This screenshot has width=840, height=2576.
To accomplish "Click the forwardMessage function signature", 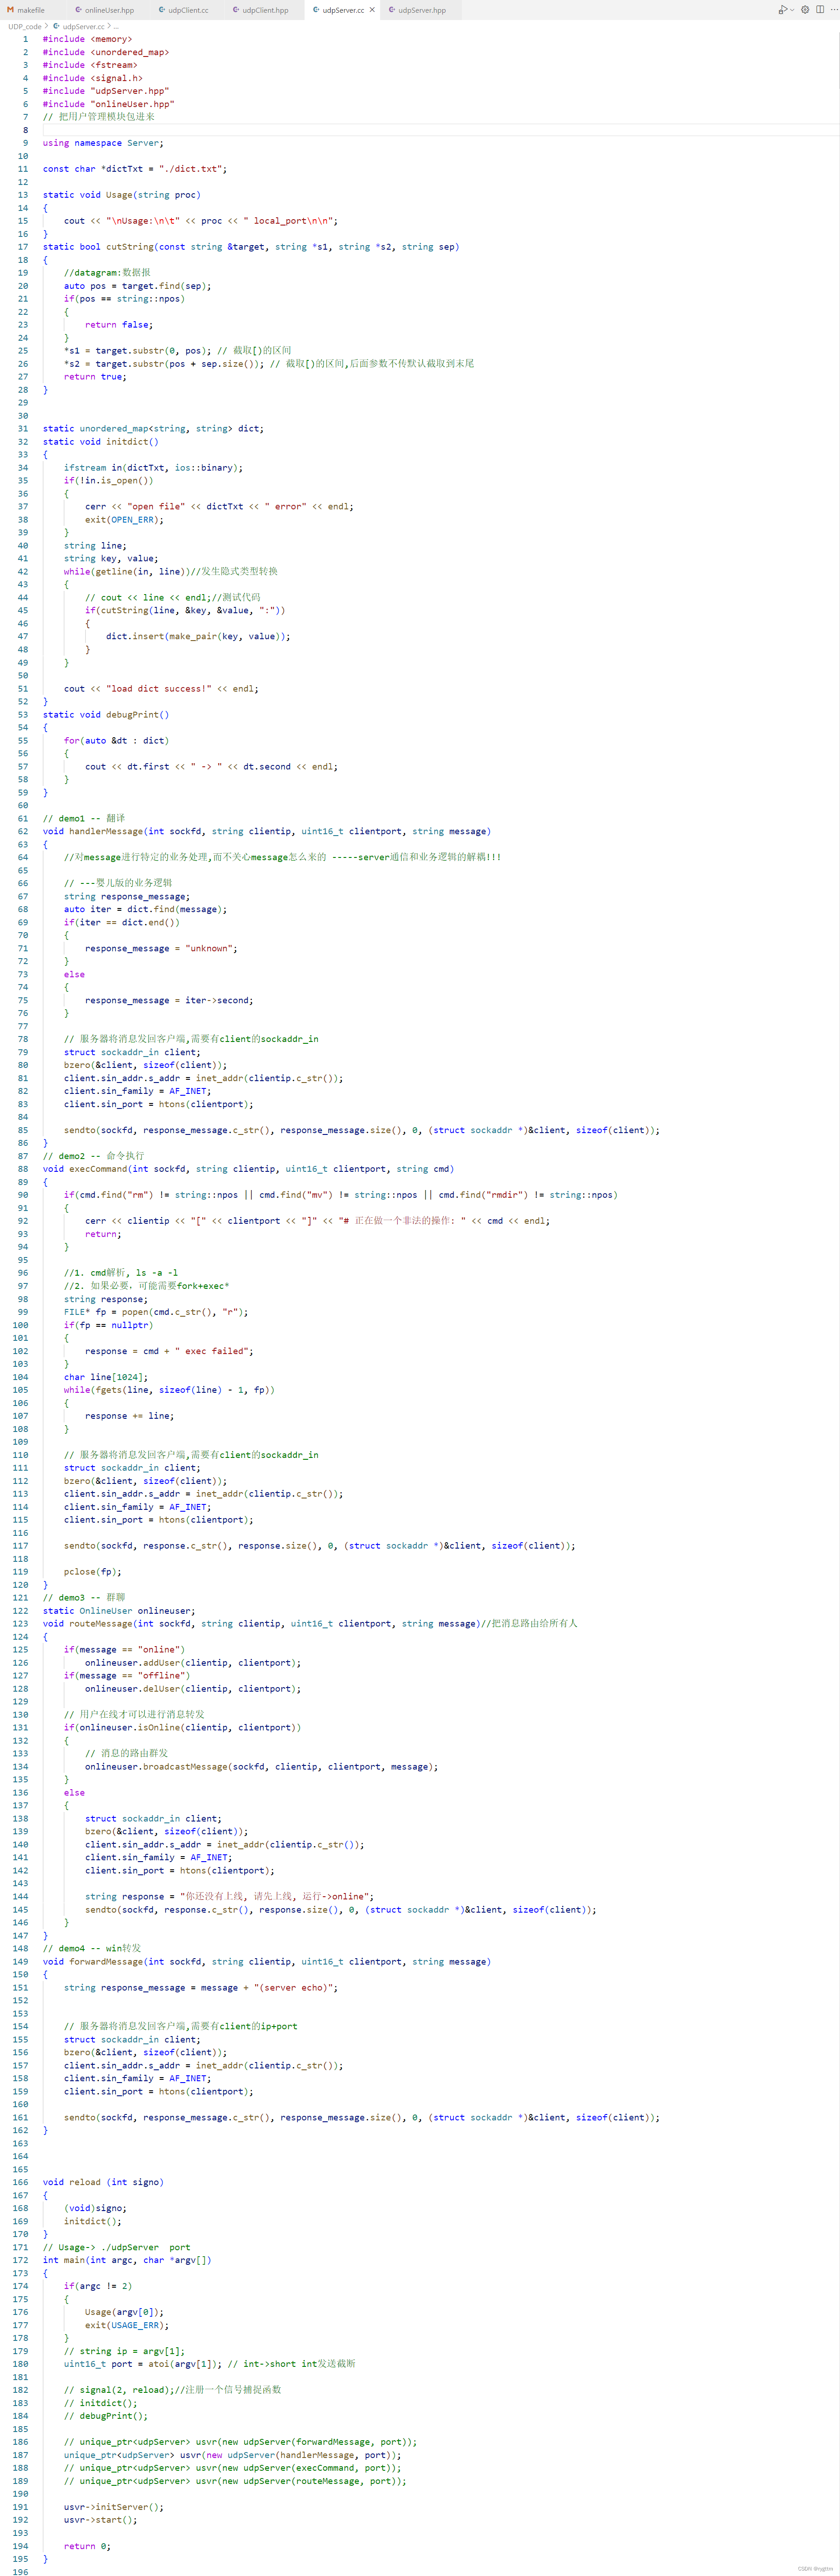I will point(267,1962).
